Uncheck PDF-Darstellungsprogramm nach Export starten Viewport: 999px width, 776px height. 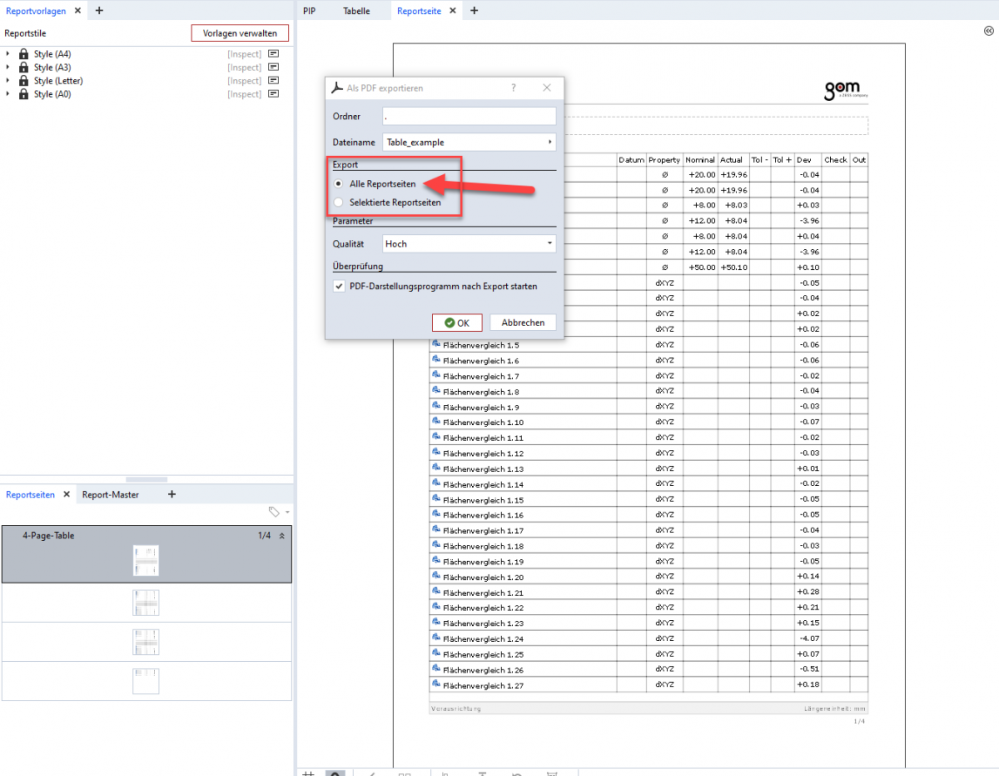click(340, 286)
